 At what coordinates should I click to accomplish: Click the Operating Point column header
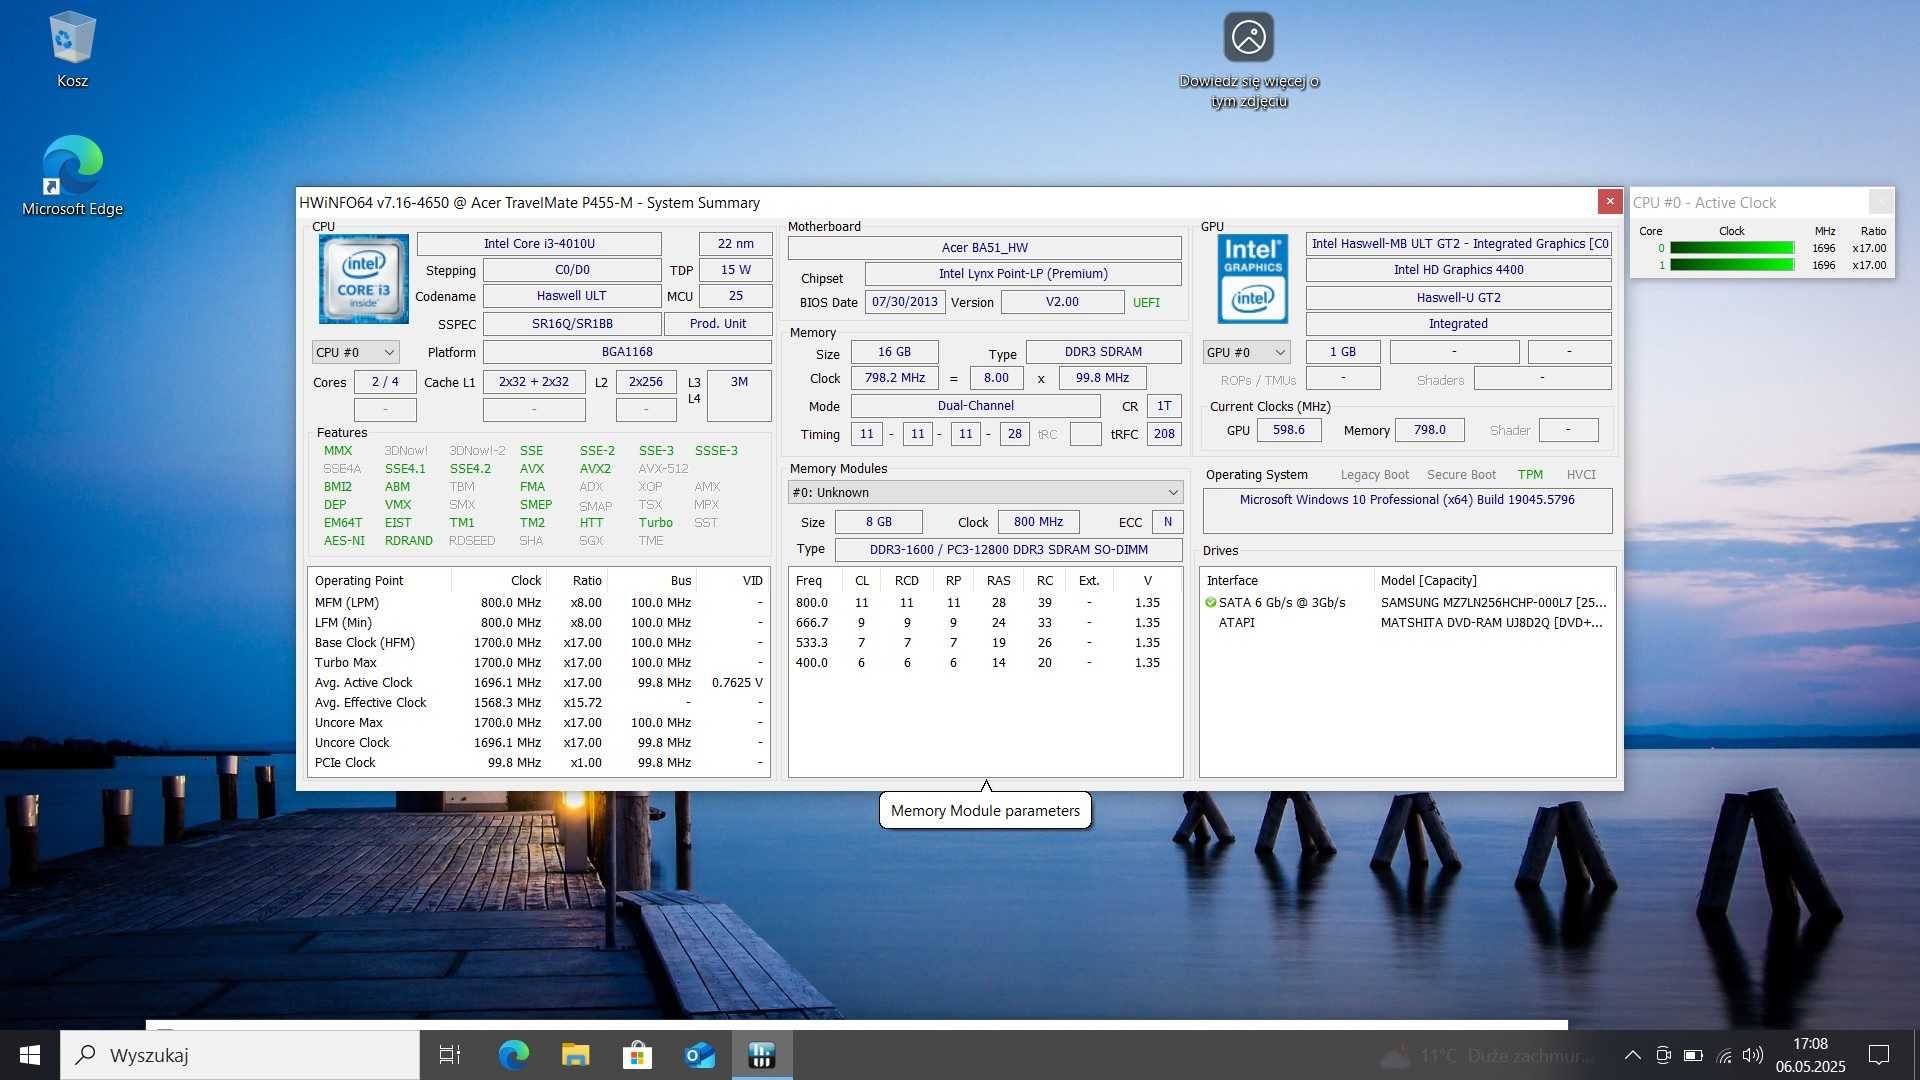click(x=380, y=581)
